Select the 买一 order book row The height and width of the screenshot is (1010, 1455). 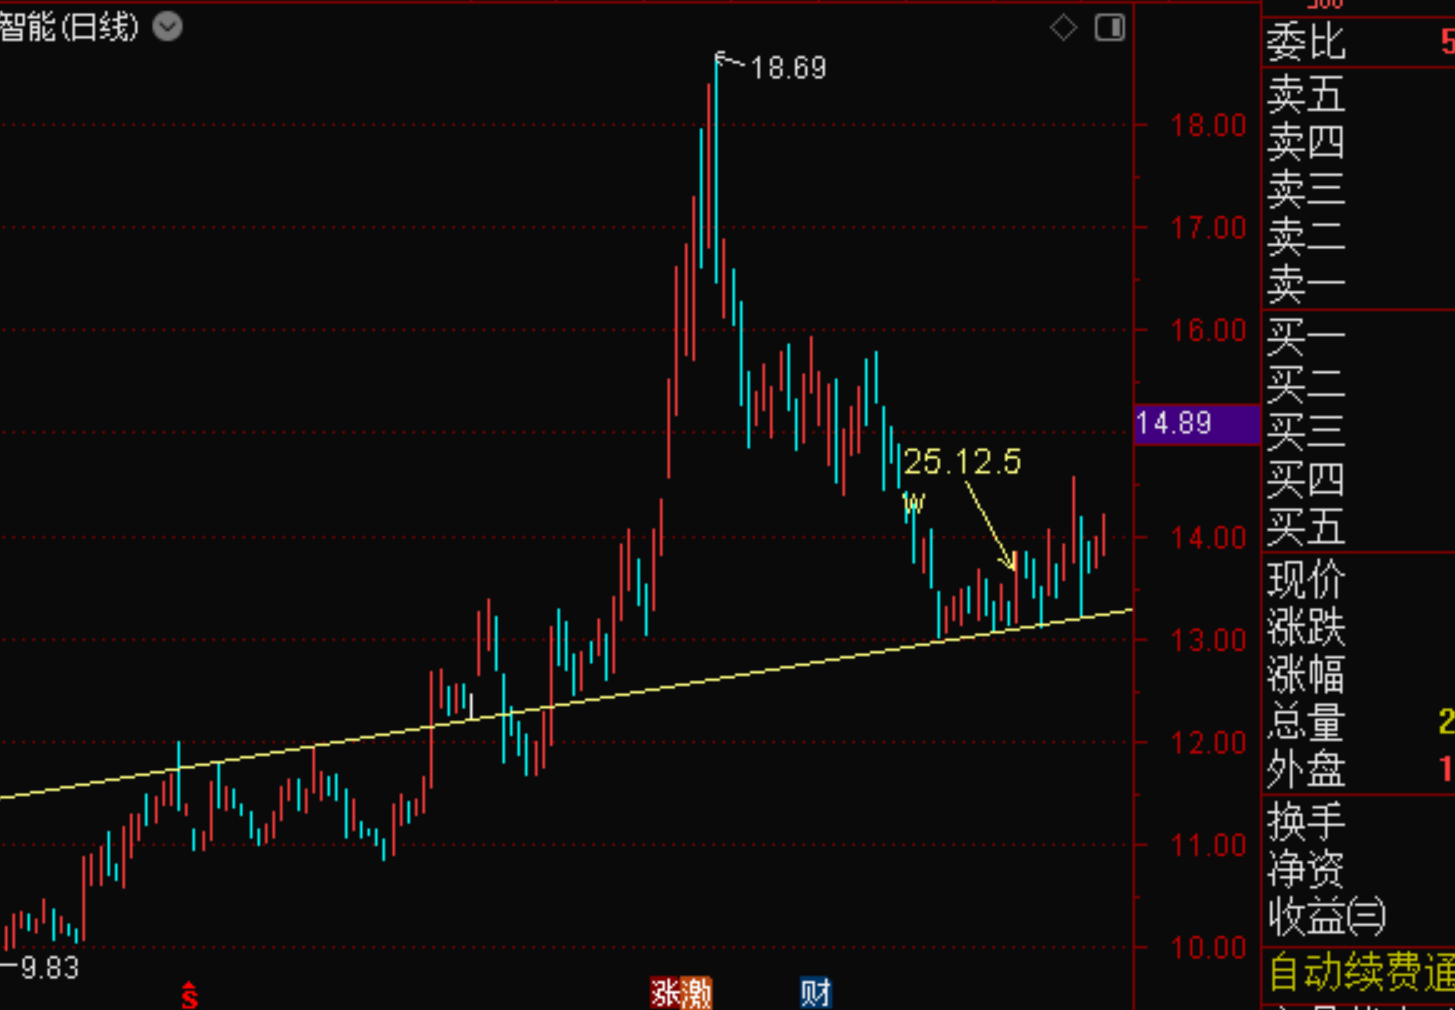click(1358, 337)
